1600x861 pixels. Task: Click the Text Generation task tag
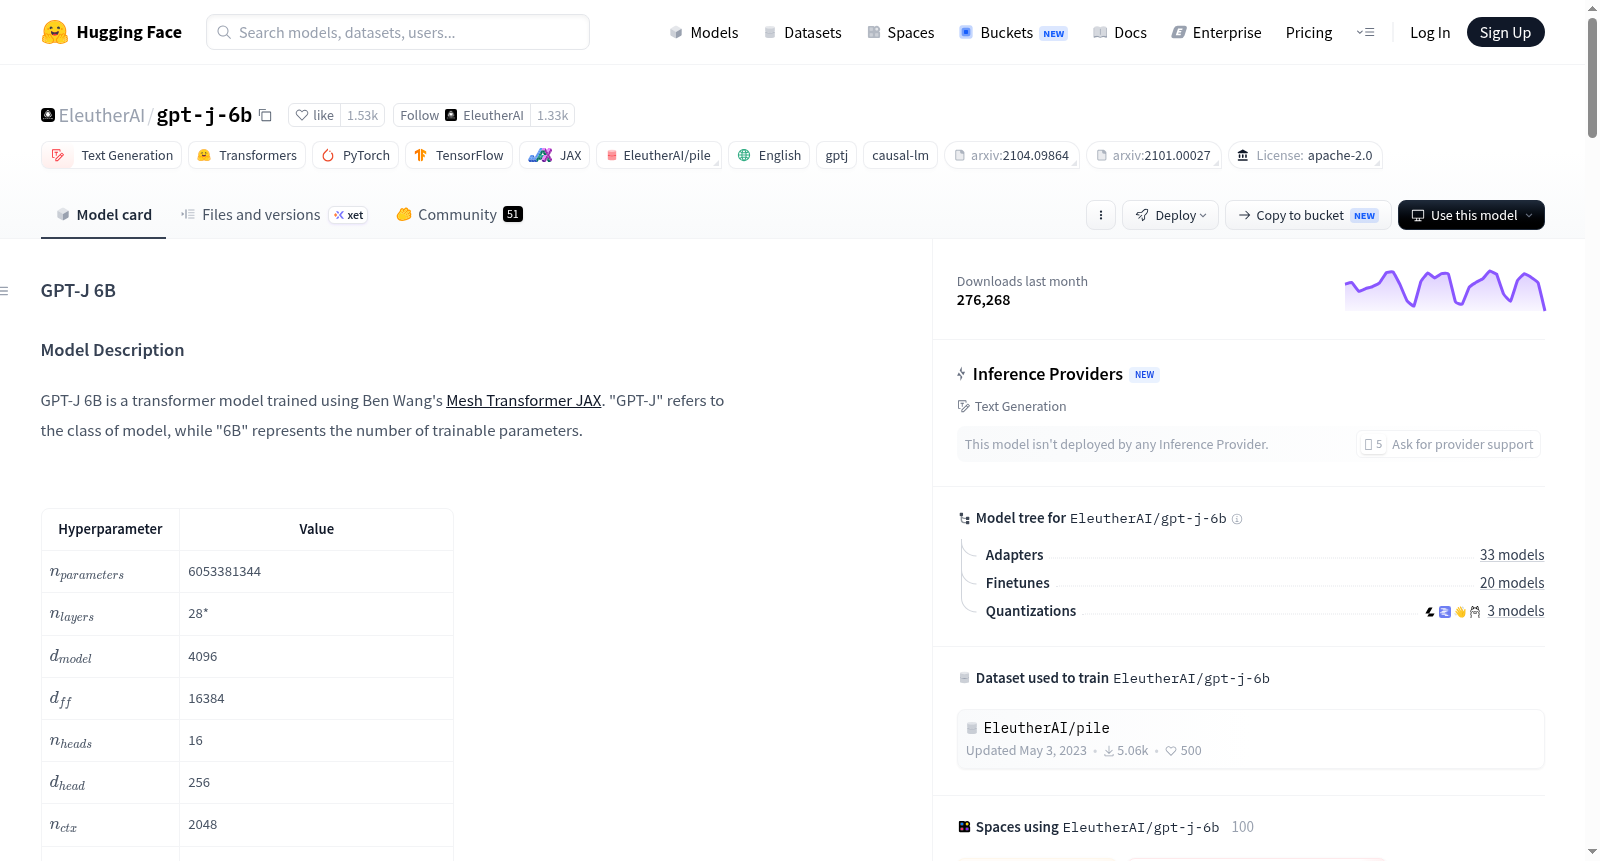click(x=112, y=155)
